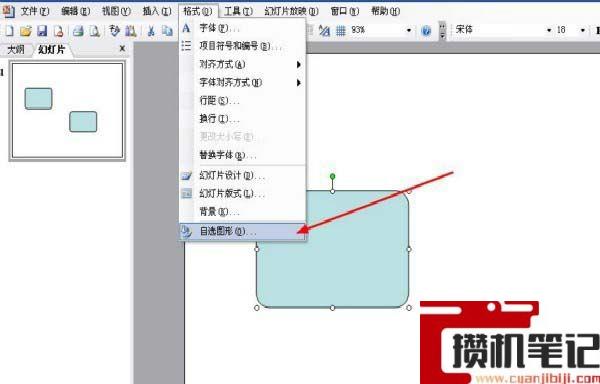Choose 行距(S)... menu entry
Viewport: 600px width, 384px height.
point(243,101)
